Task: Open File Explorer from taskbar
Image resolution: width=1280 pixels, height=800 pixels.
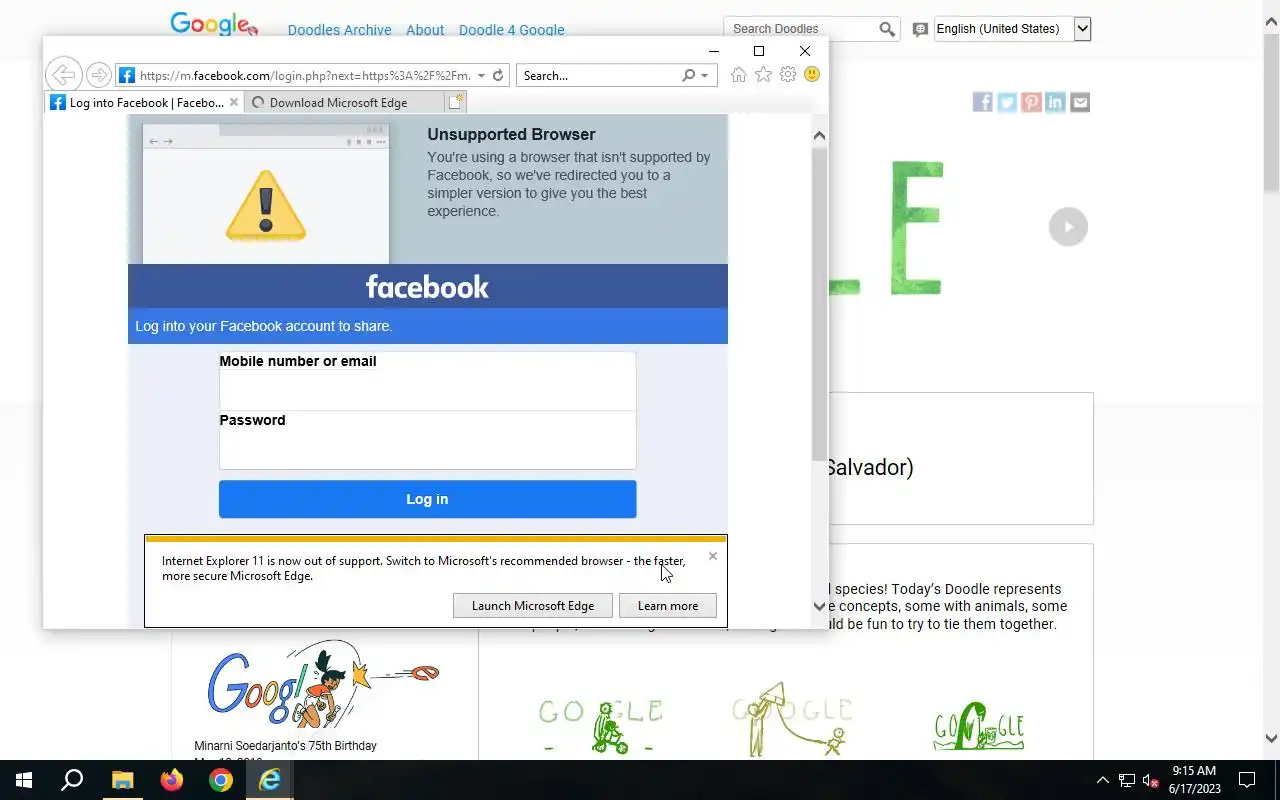Action: coord(122,780)
